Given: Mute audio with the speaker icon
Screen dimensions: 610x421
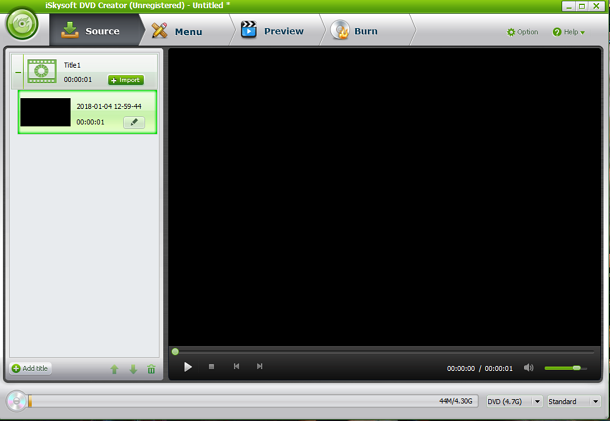Looking at the screenshot, I should pos(528,368).
